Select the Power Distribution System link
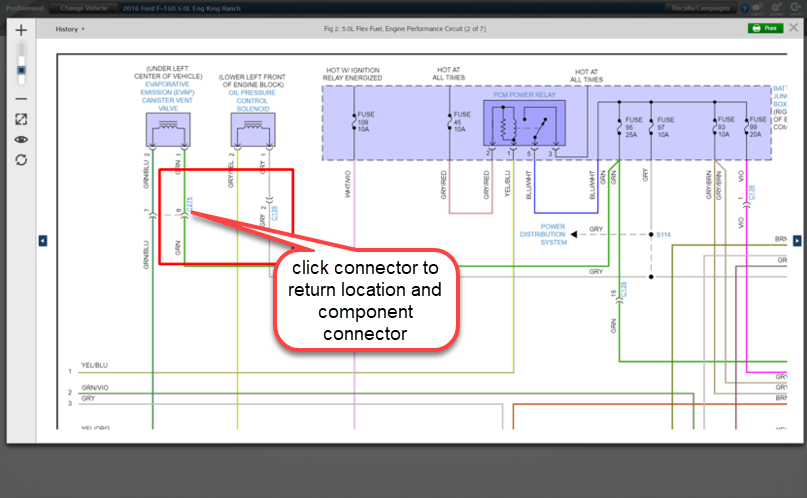Viewport: 807px width, 498px height. point(543,234)
